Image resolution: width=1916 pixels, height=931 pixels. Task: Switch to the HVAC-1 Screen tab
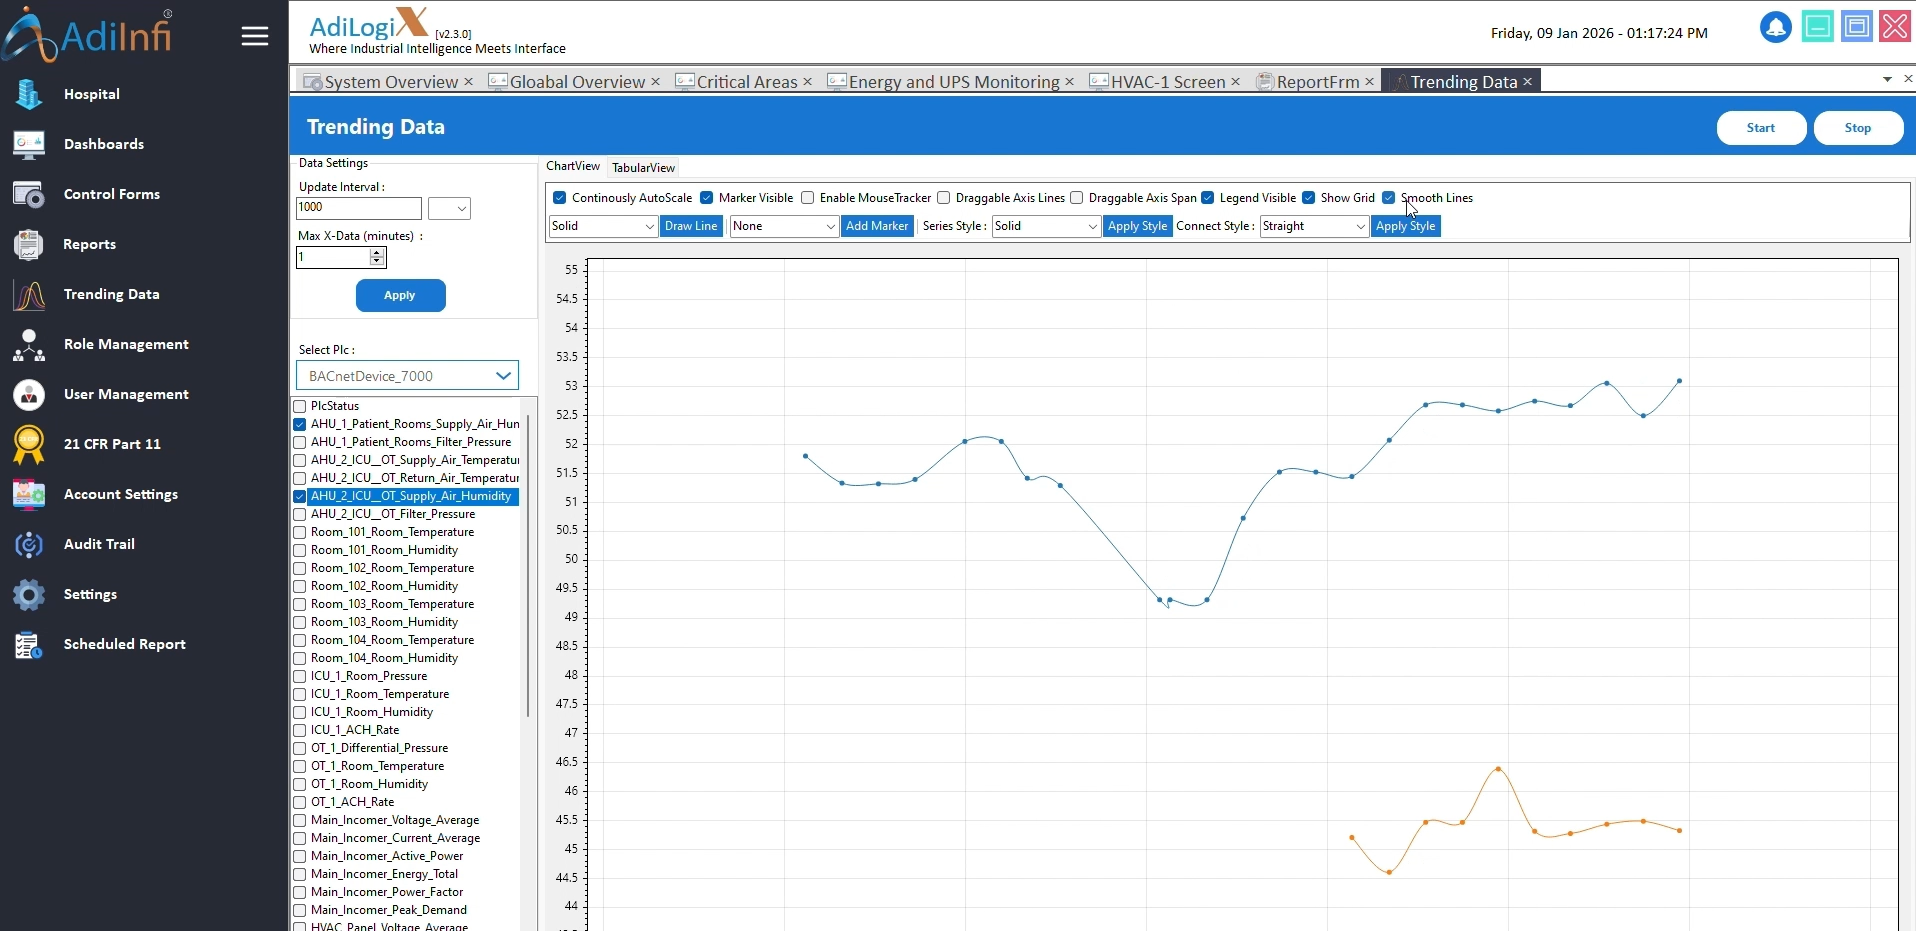pyautogui.click(x=1166, y=82)
